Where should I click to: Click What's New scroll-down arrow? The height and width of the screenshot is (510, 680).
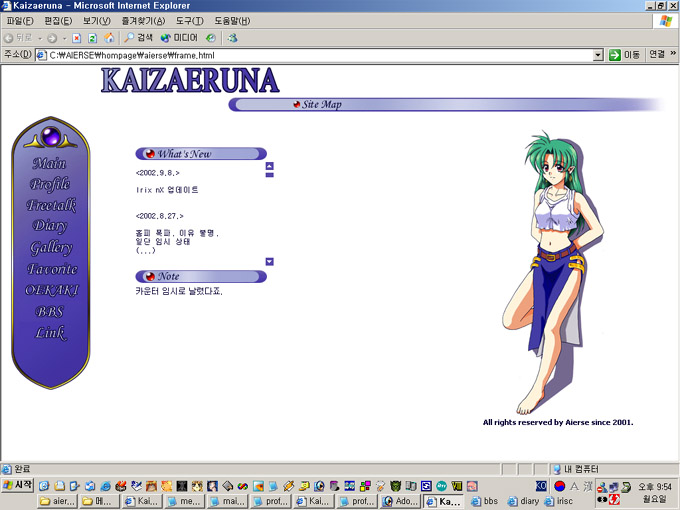tap(269, 262)
